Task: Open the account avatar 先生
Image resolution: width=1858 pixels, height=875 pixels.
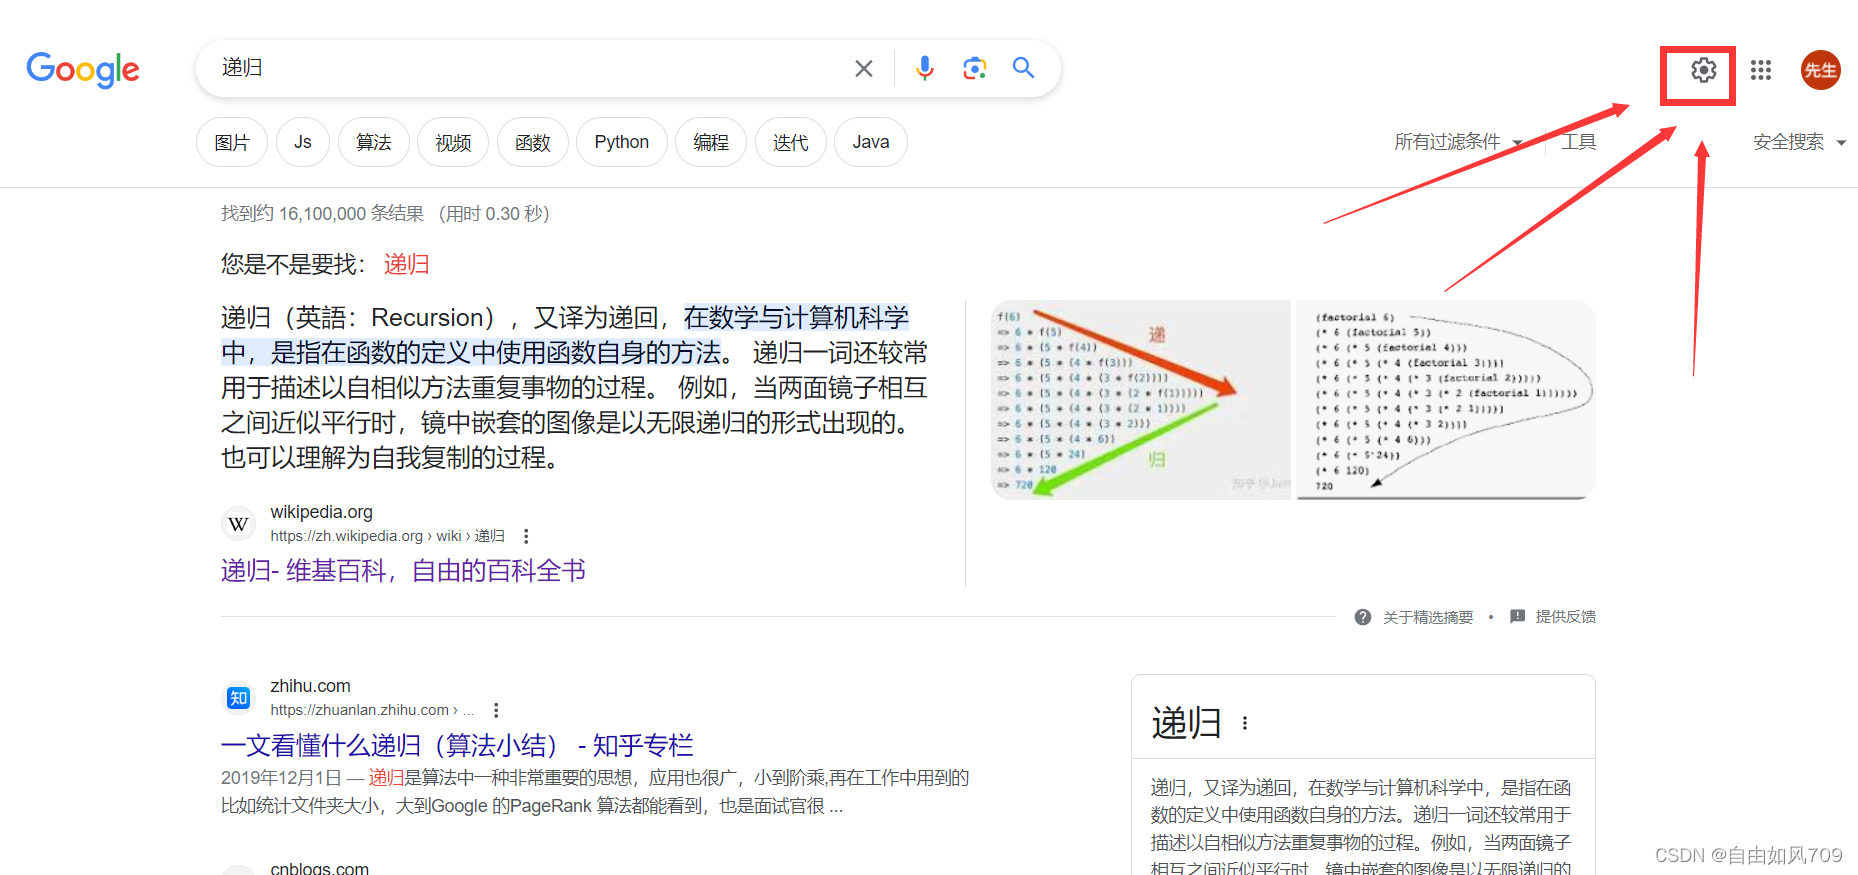Action: tap(1821, 70)
